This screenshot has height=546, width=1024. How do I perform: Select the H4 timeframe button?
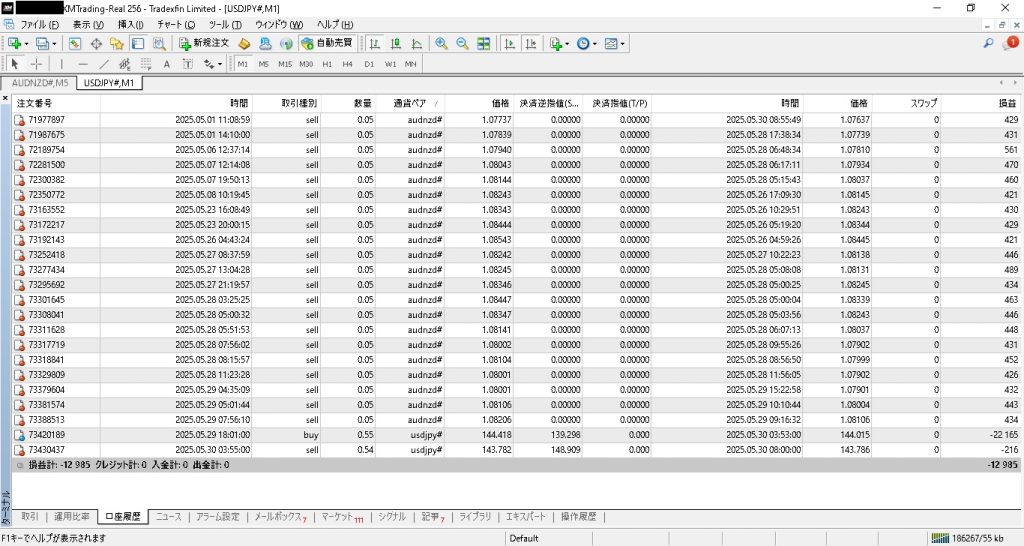[x=347, y=64]
